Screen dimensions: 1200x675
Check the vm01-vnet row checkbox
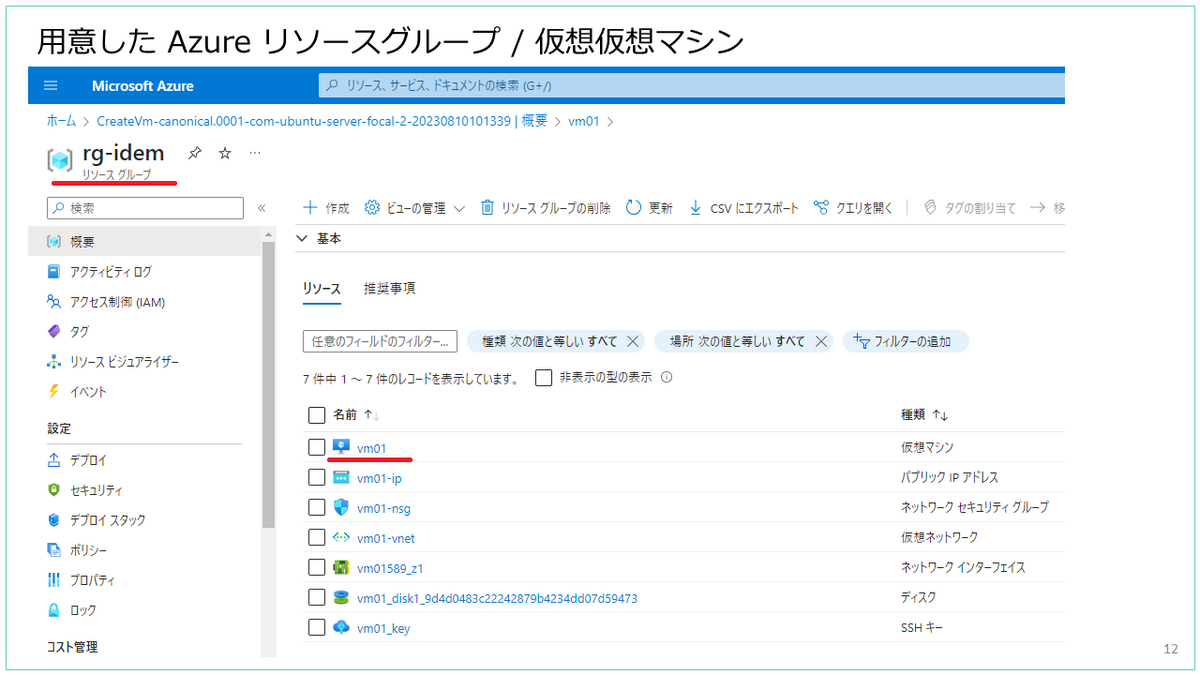pos(316,538)
